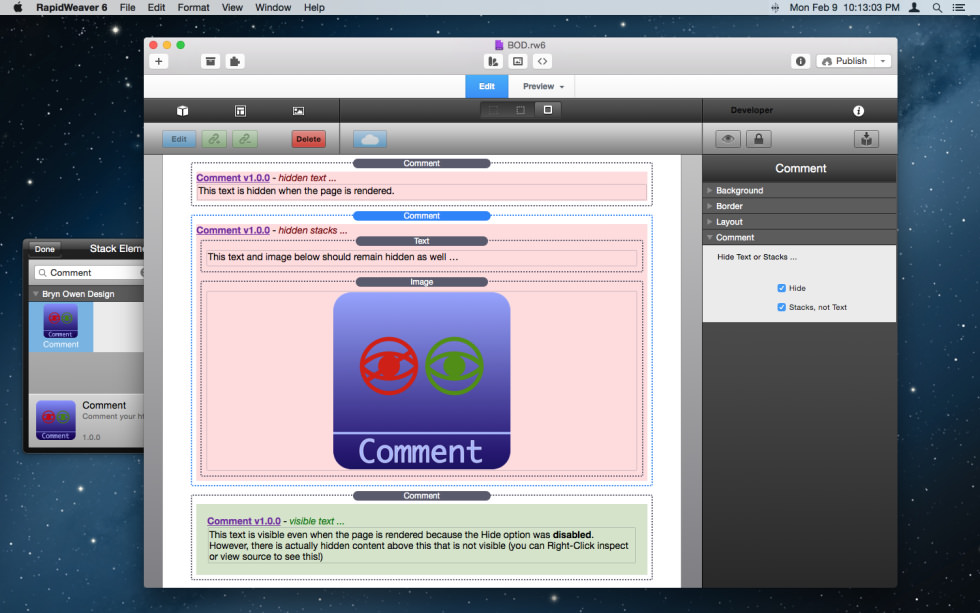Select the bottom Comment stack header
Viewport: 980px width, 613px height.
click(421, 496)
